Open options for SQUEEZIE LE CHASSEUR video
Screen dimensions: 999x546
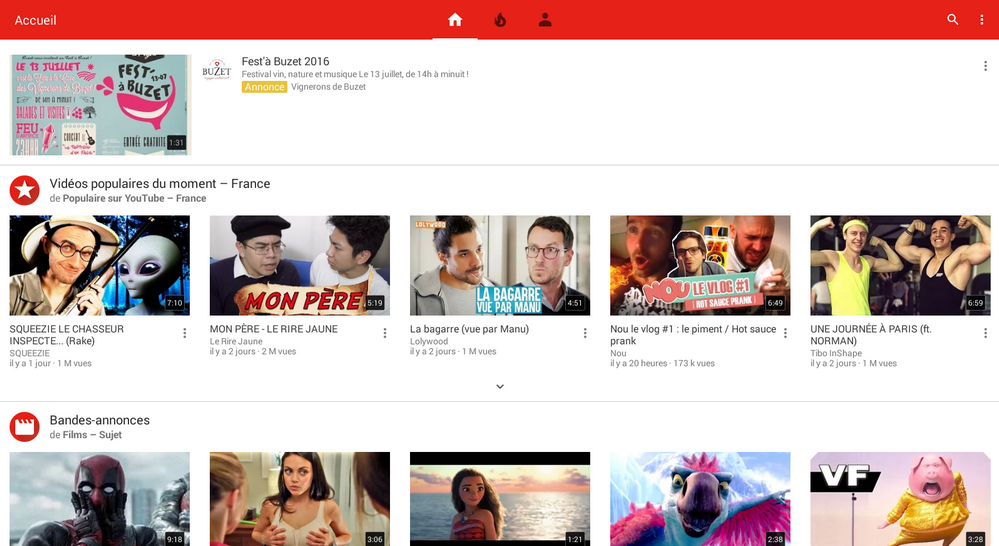[x=185, y=333]
